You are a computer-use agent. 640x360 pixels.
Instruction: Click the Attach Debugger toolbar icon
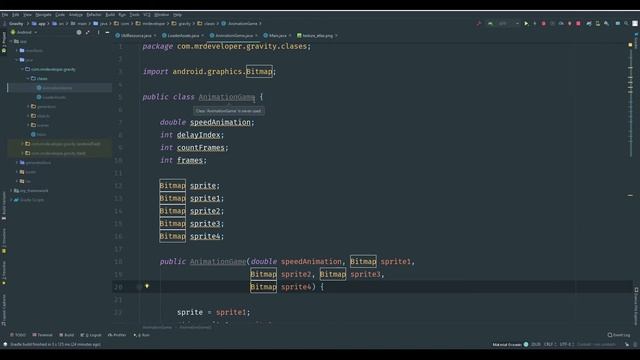click(570, 24)
